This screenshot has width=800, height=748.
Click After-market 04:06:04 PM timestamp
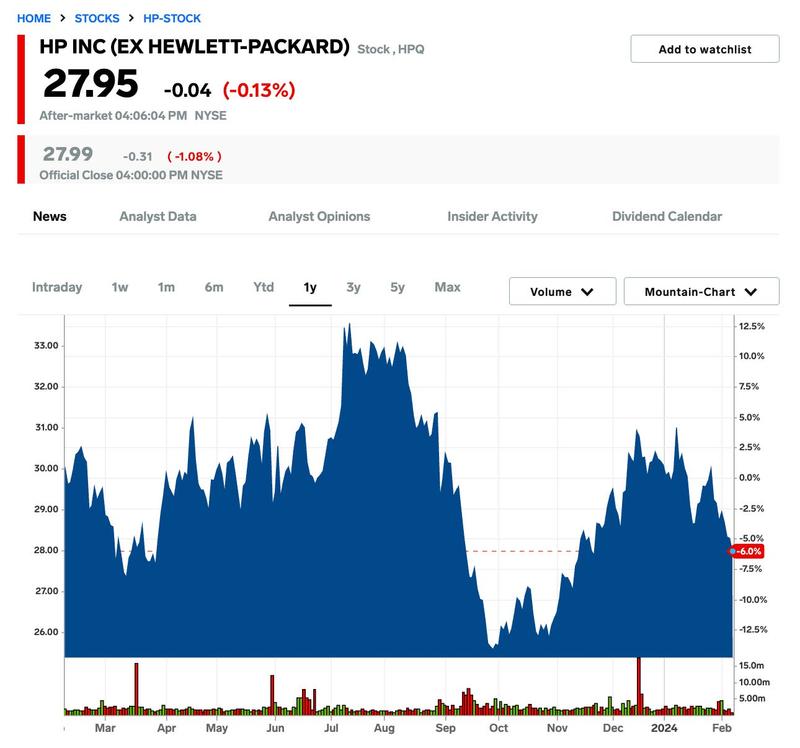(x=113, y=115)
